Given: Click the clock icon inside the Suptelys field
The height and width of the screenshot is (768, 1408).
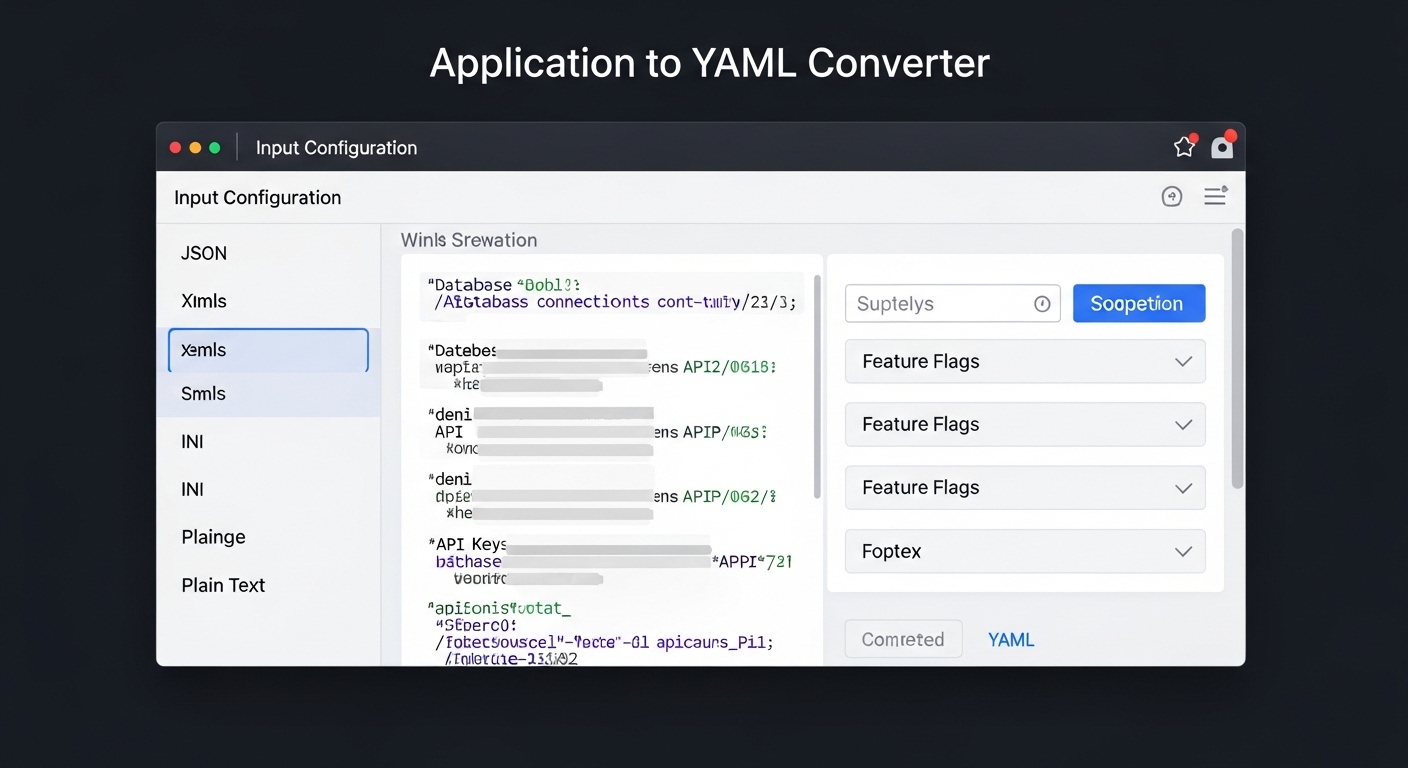Looking at the screenshot, I should tap(1041, 303).
